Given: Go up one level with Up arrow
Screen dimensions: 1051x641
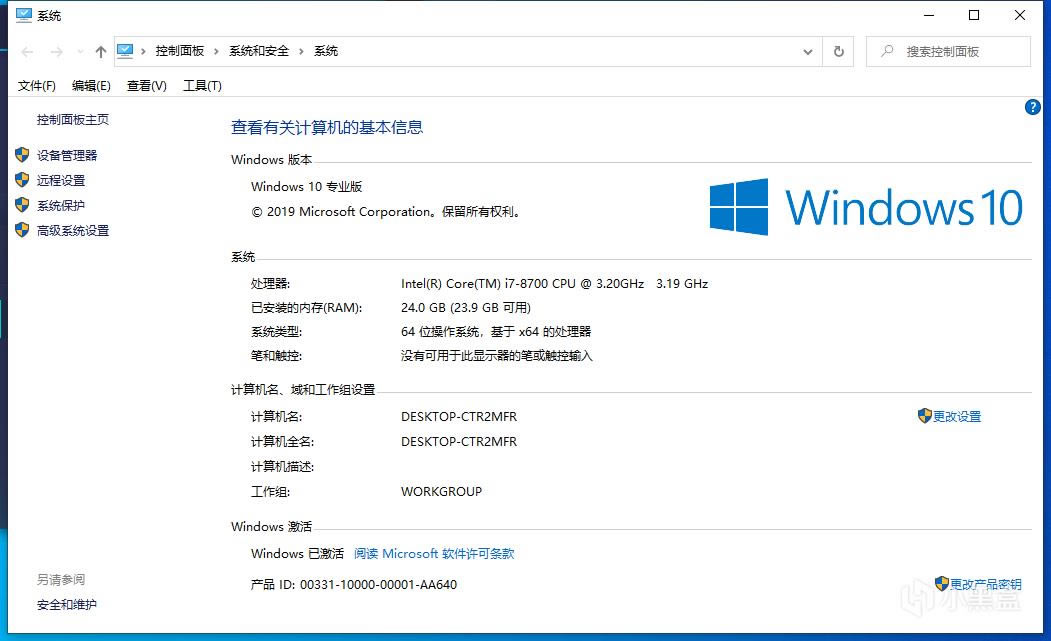Looking at the screenshot, I should (x=101, y=52).
